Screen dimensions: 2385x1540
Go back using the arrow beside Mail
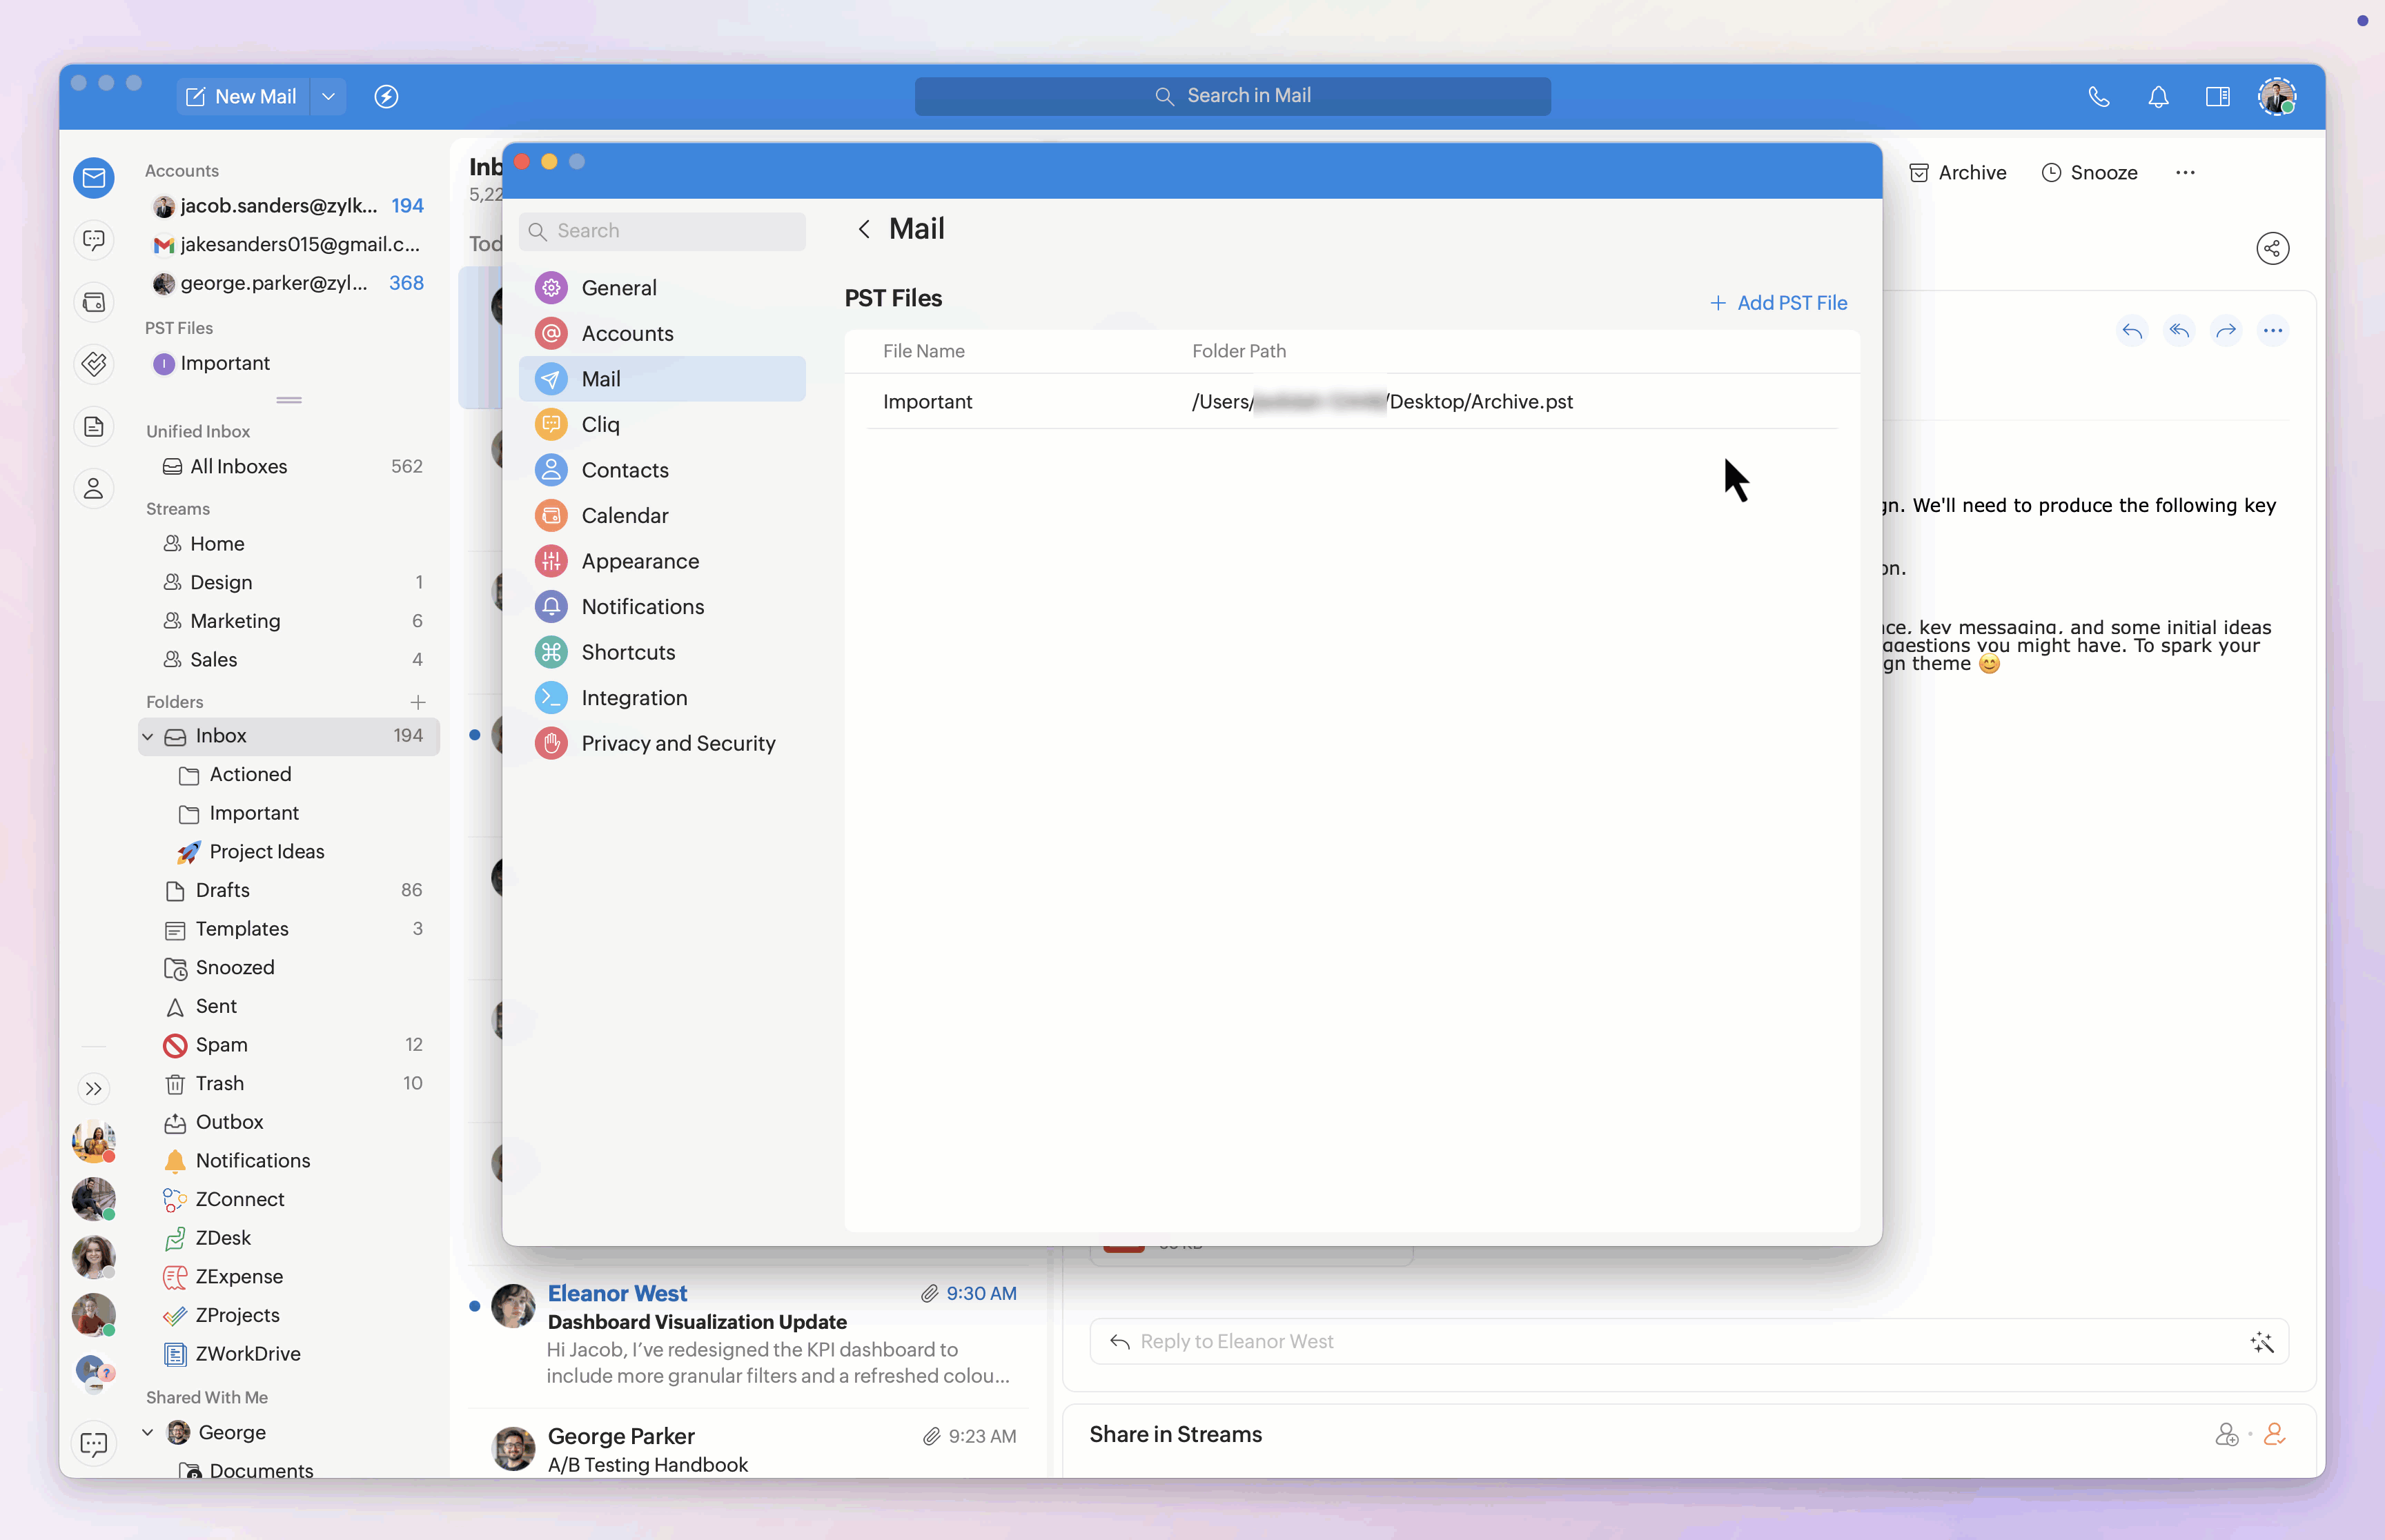(864, 229)
